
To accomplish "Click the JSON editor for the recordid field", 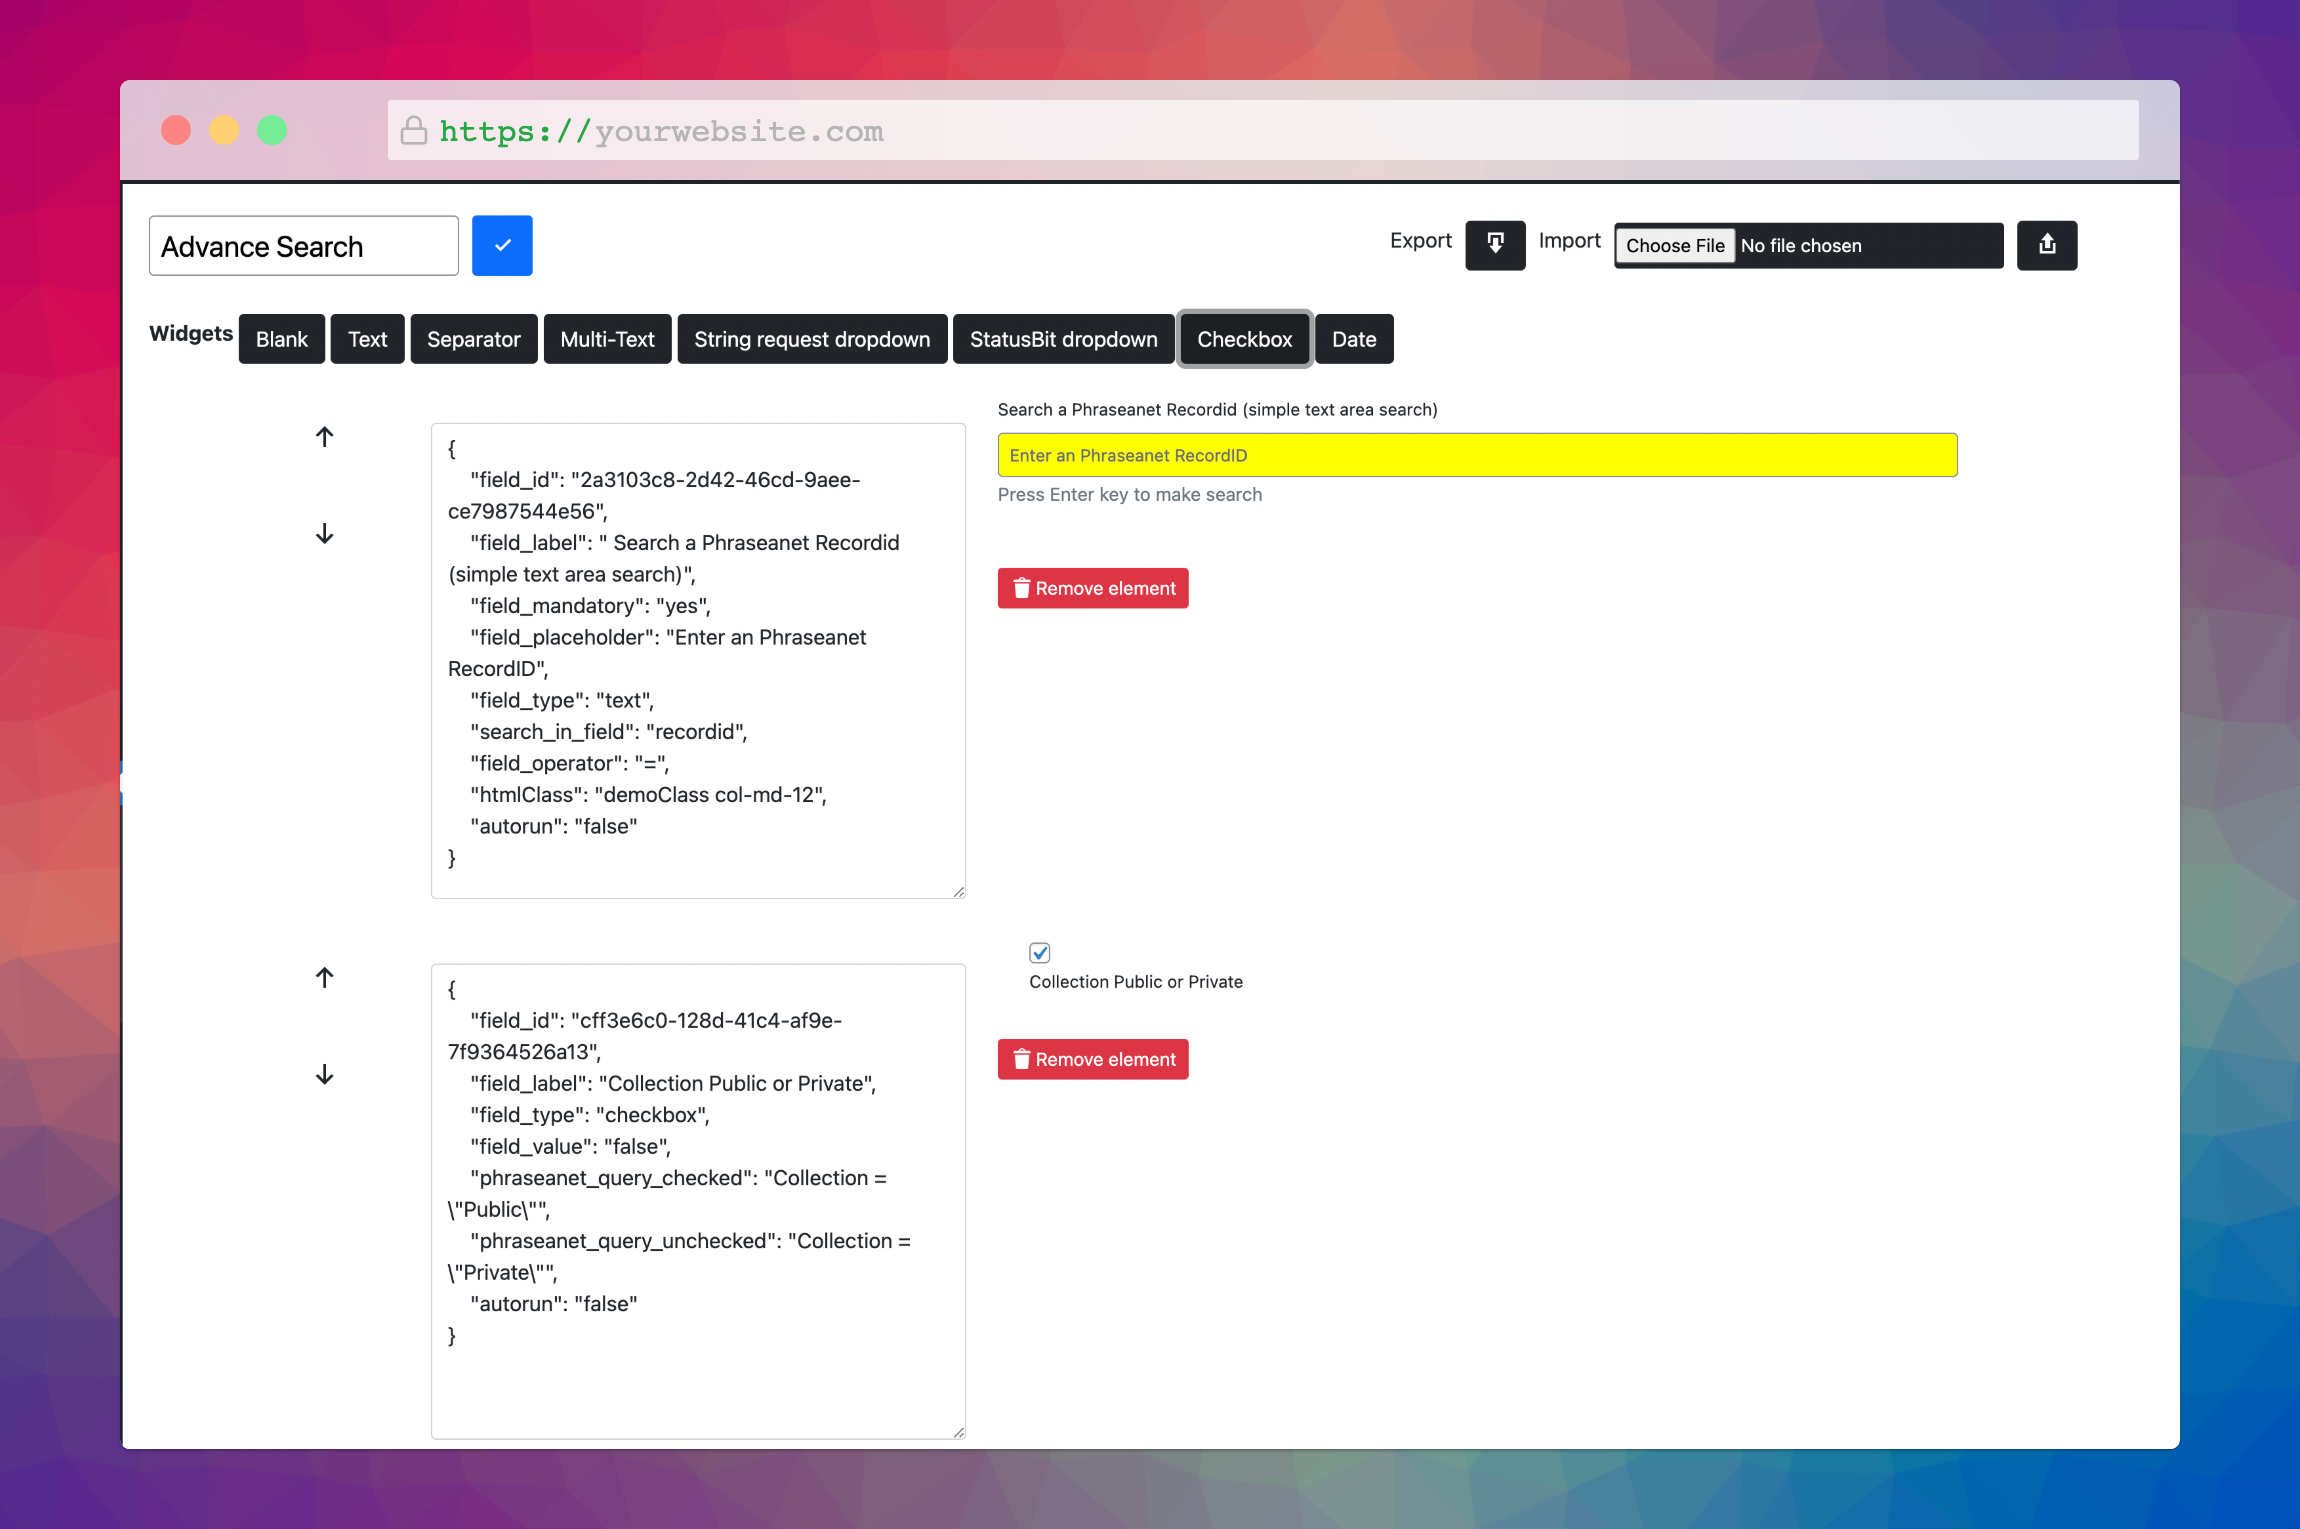I will 698,661.
